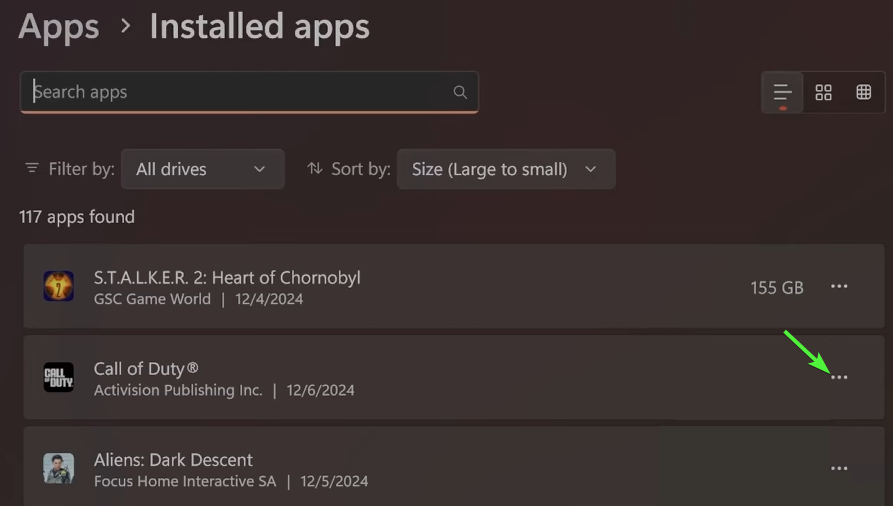Open more options for Aliens: Dark Descent
893x506 pixels.
point(839,468)
